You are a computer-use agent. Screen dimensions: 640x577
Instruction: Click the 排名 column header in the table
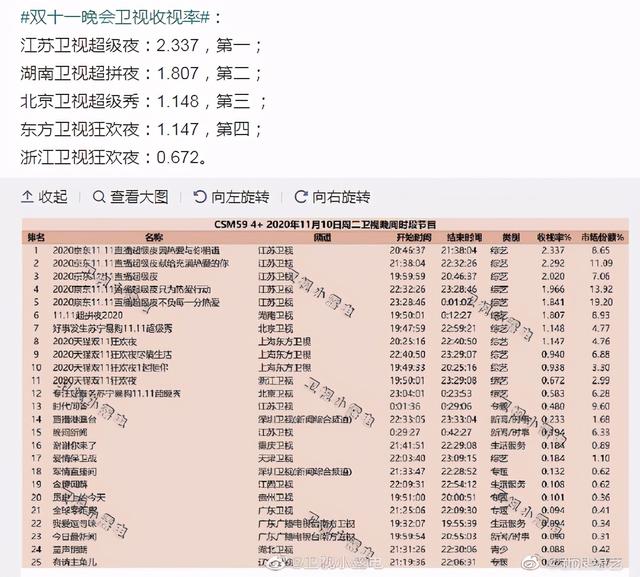point(36,237)
